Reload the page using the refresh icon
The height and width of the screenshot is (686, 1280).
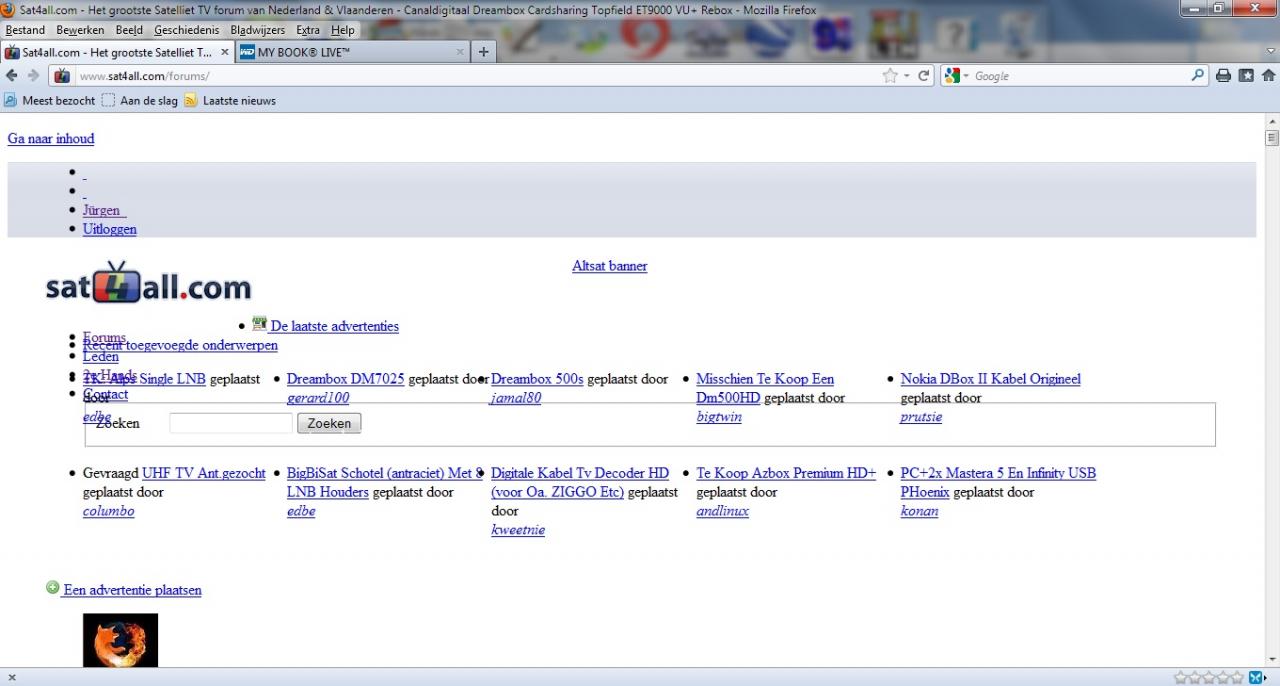(924, 76)
